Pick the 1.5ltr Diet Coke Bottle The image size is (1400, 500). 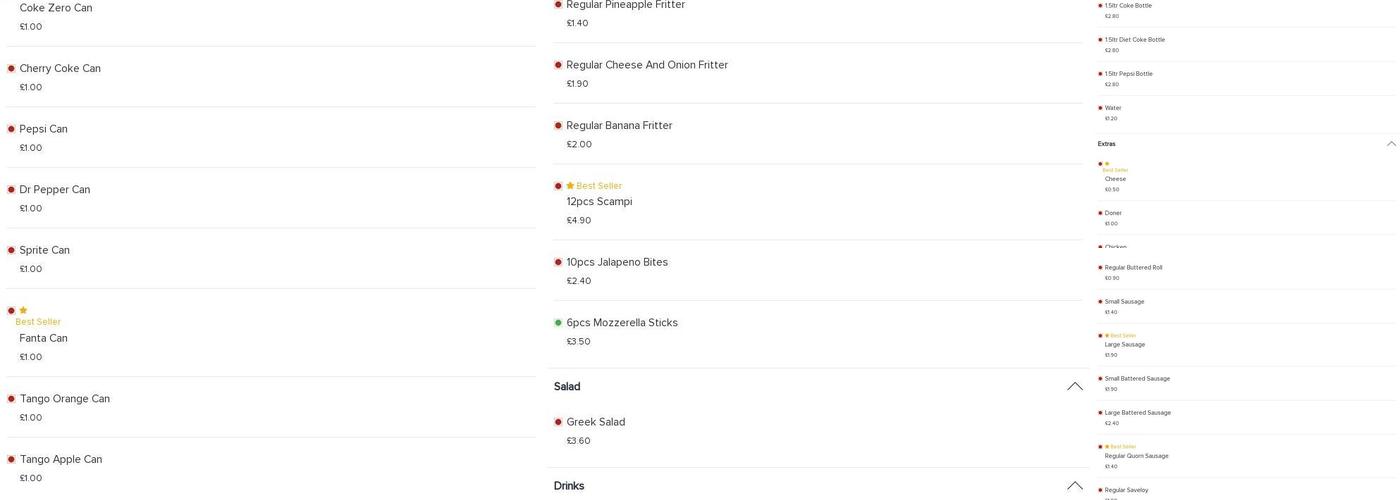pos(1134,40)
